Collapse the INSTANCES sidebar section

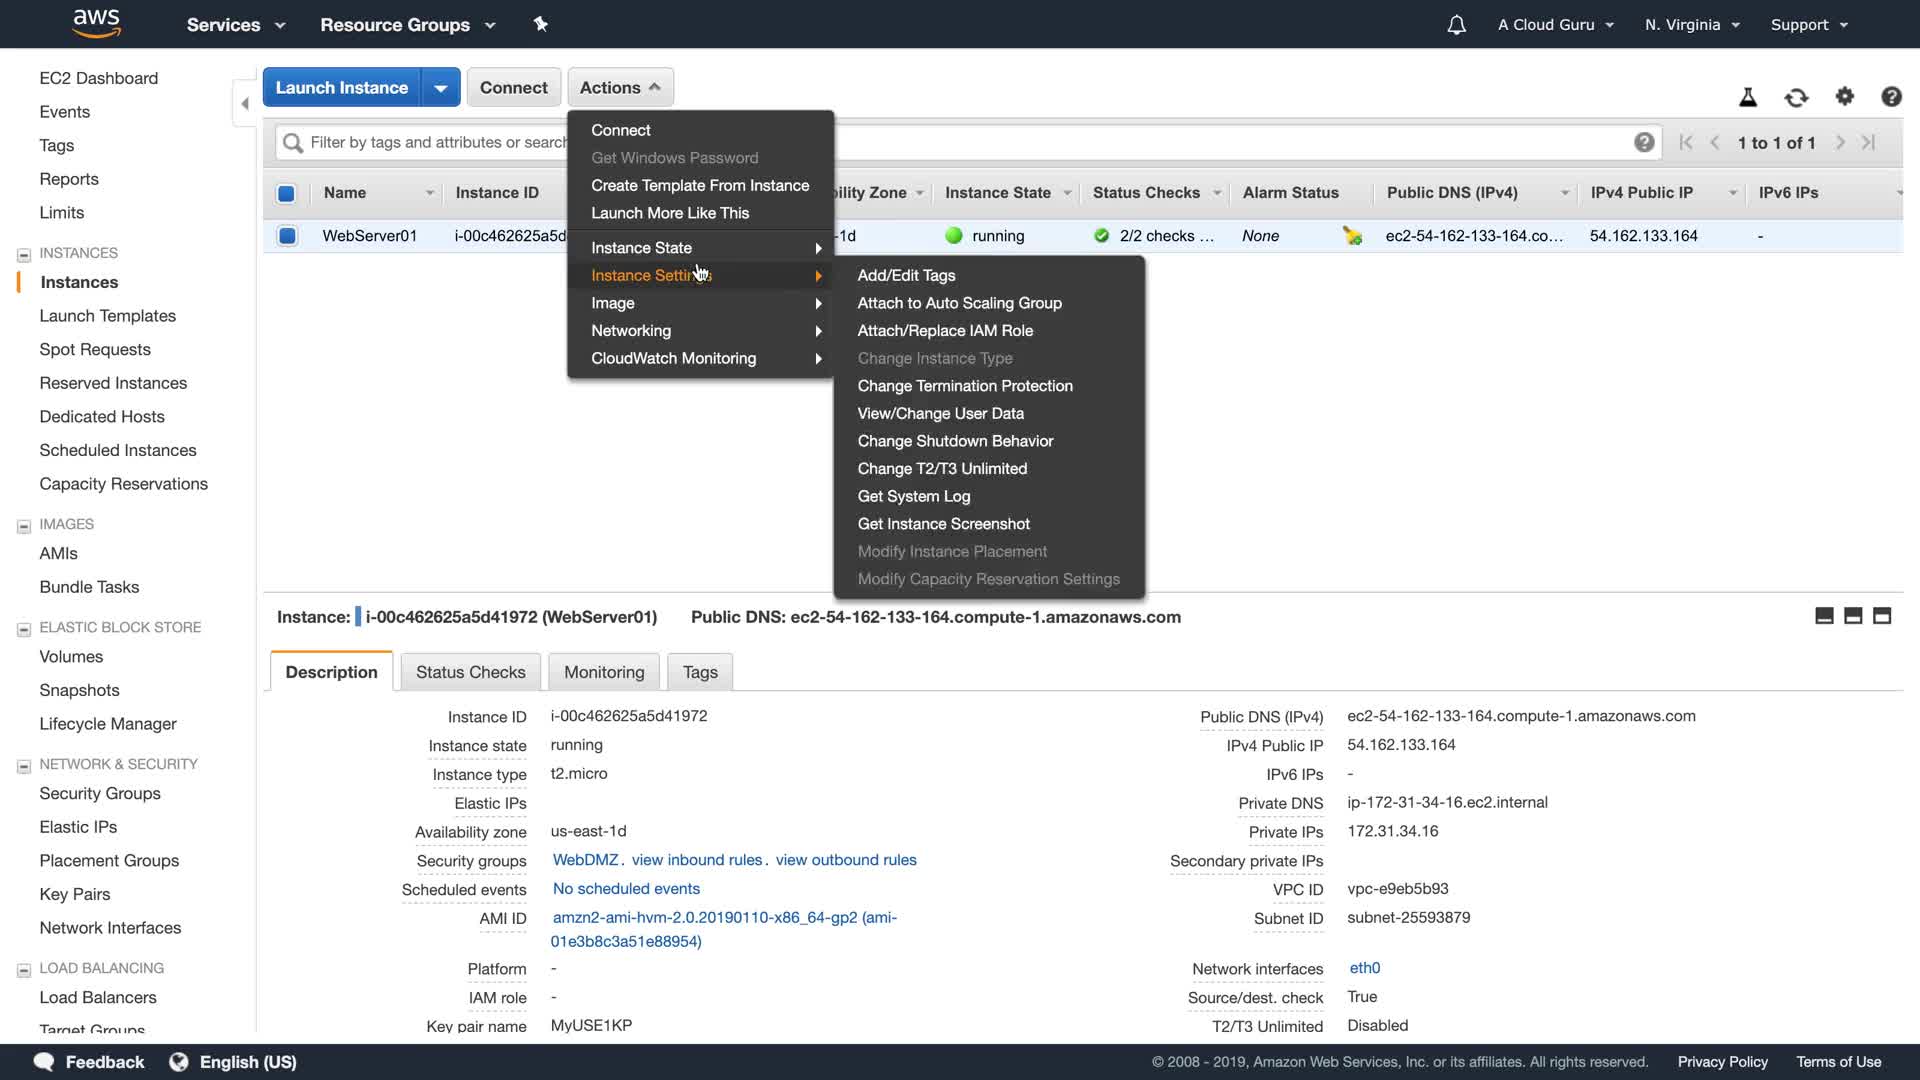click(x=24, y=254)
